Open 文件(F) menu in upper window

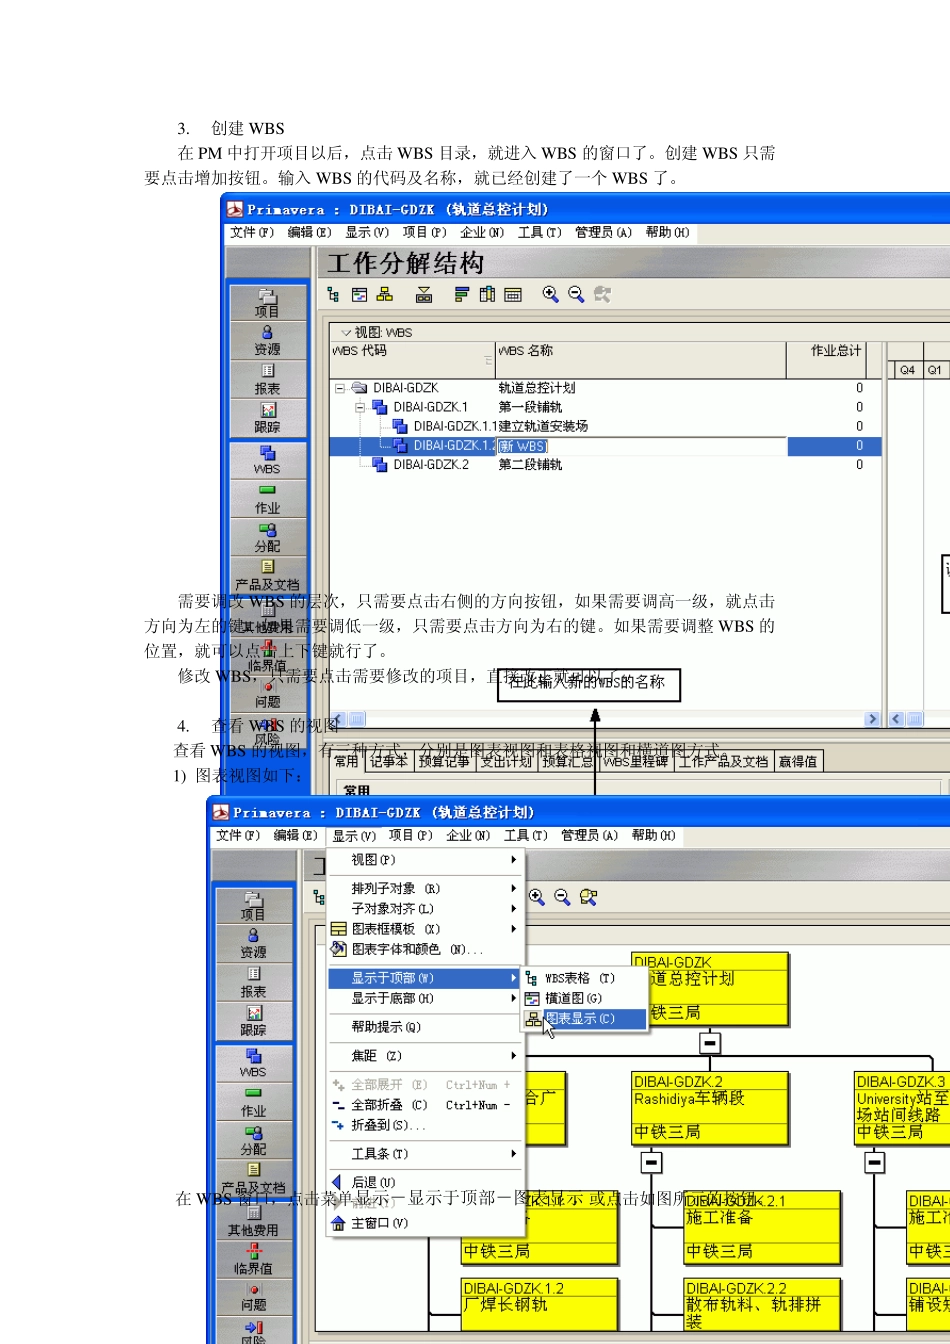(x=252, y=232)
